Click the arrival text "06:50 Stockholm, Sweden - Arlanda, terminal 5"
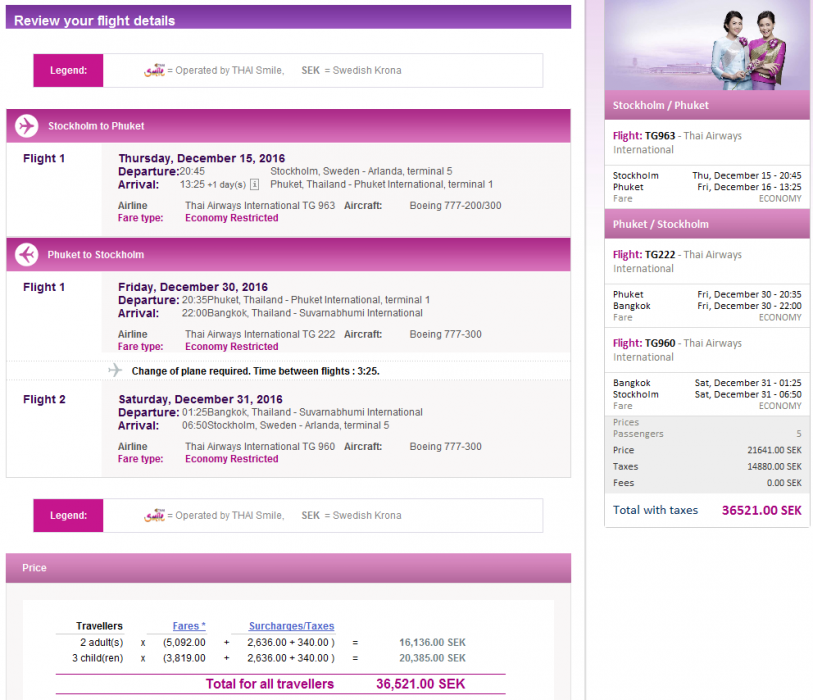The image size is (813, 700). pyautogui.click(x=286, y=426)
